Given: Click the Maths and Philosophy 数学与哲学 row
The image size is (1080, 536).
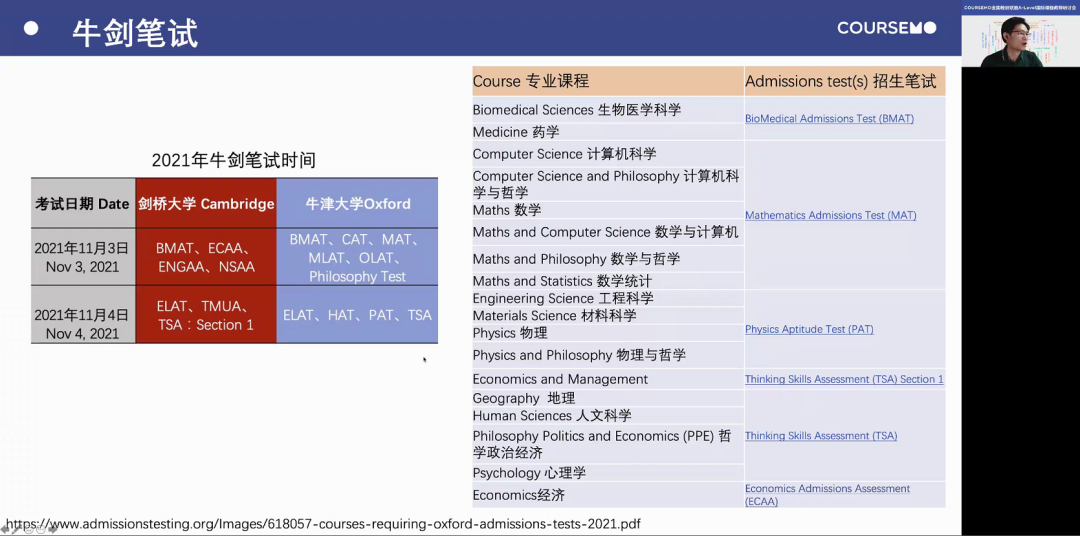Looking at the screenshot, I should pos(608,259).
